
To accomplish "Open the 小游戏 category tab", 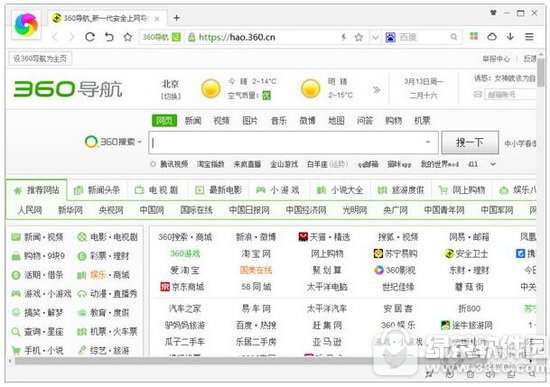I will click(x=278, y=190).
